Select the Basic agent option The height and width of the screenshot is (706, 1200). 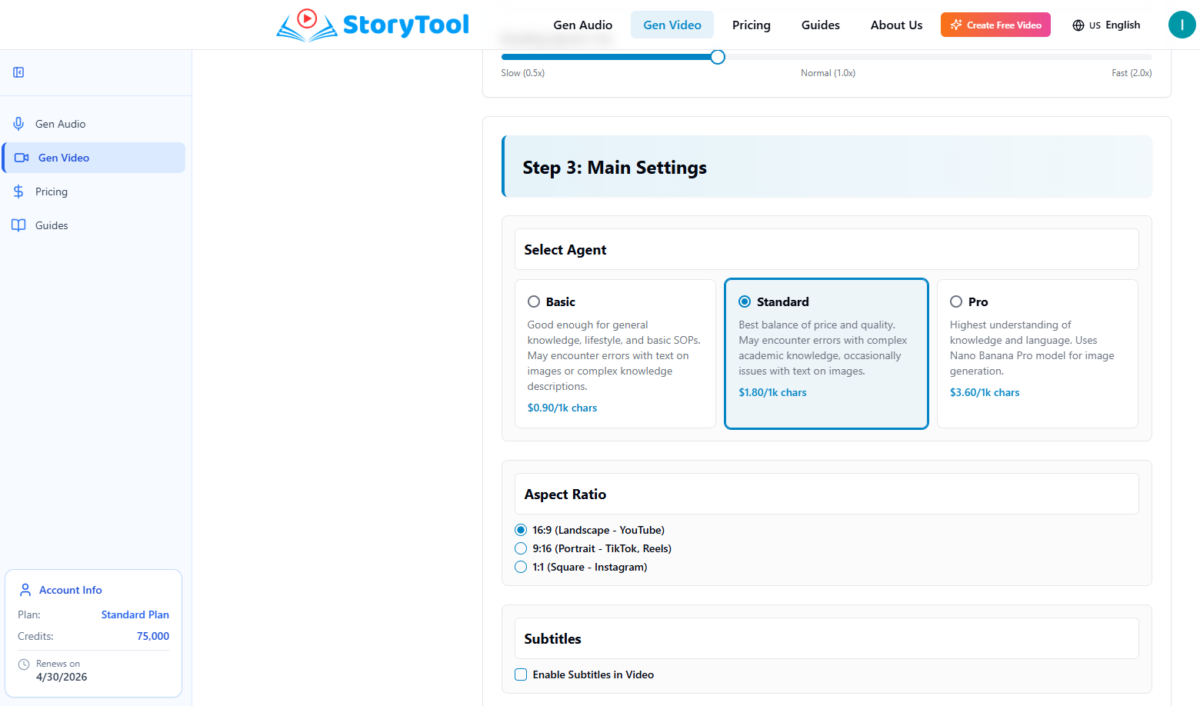tap(534, 302)
